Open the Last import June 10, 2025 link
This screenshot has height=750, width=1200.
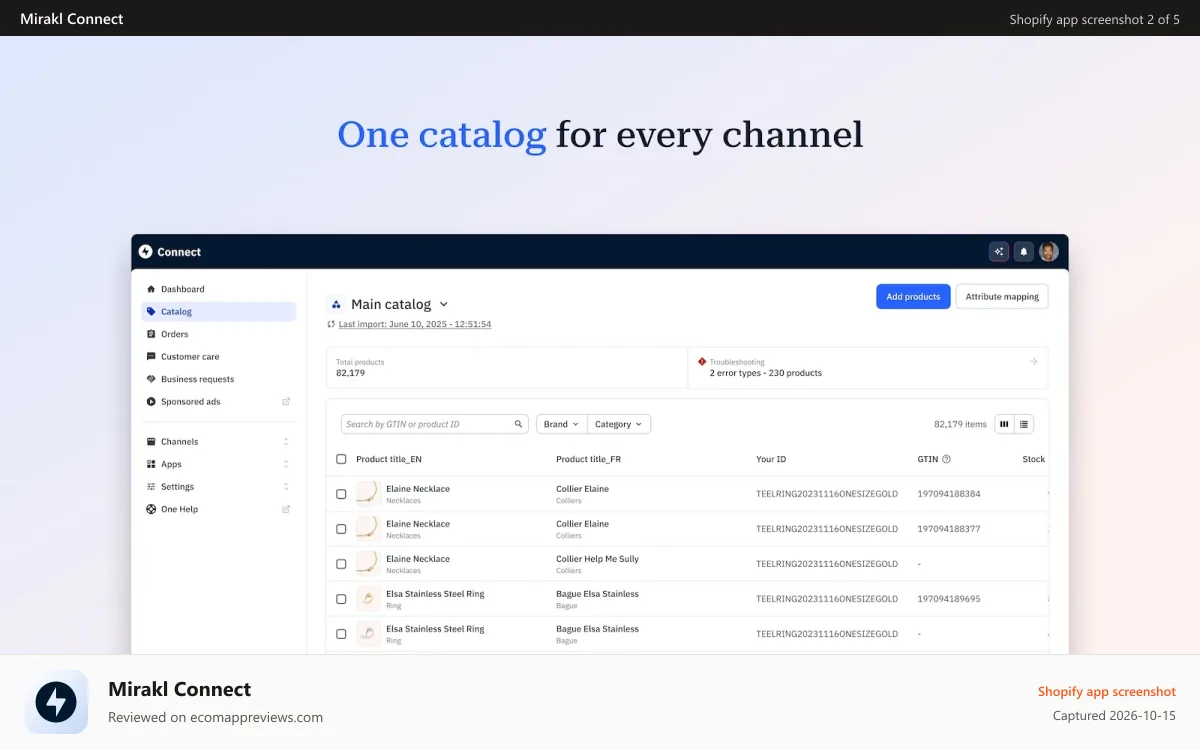[415, 324]
